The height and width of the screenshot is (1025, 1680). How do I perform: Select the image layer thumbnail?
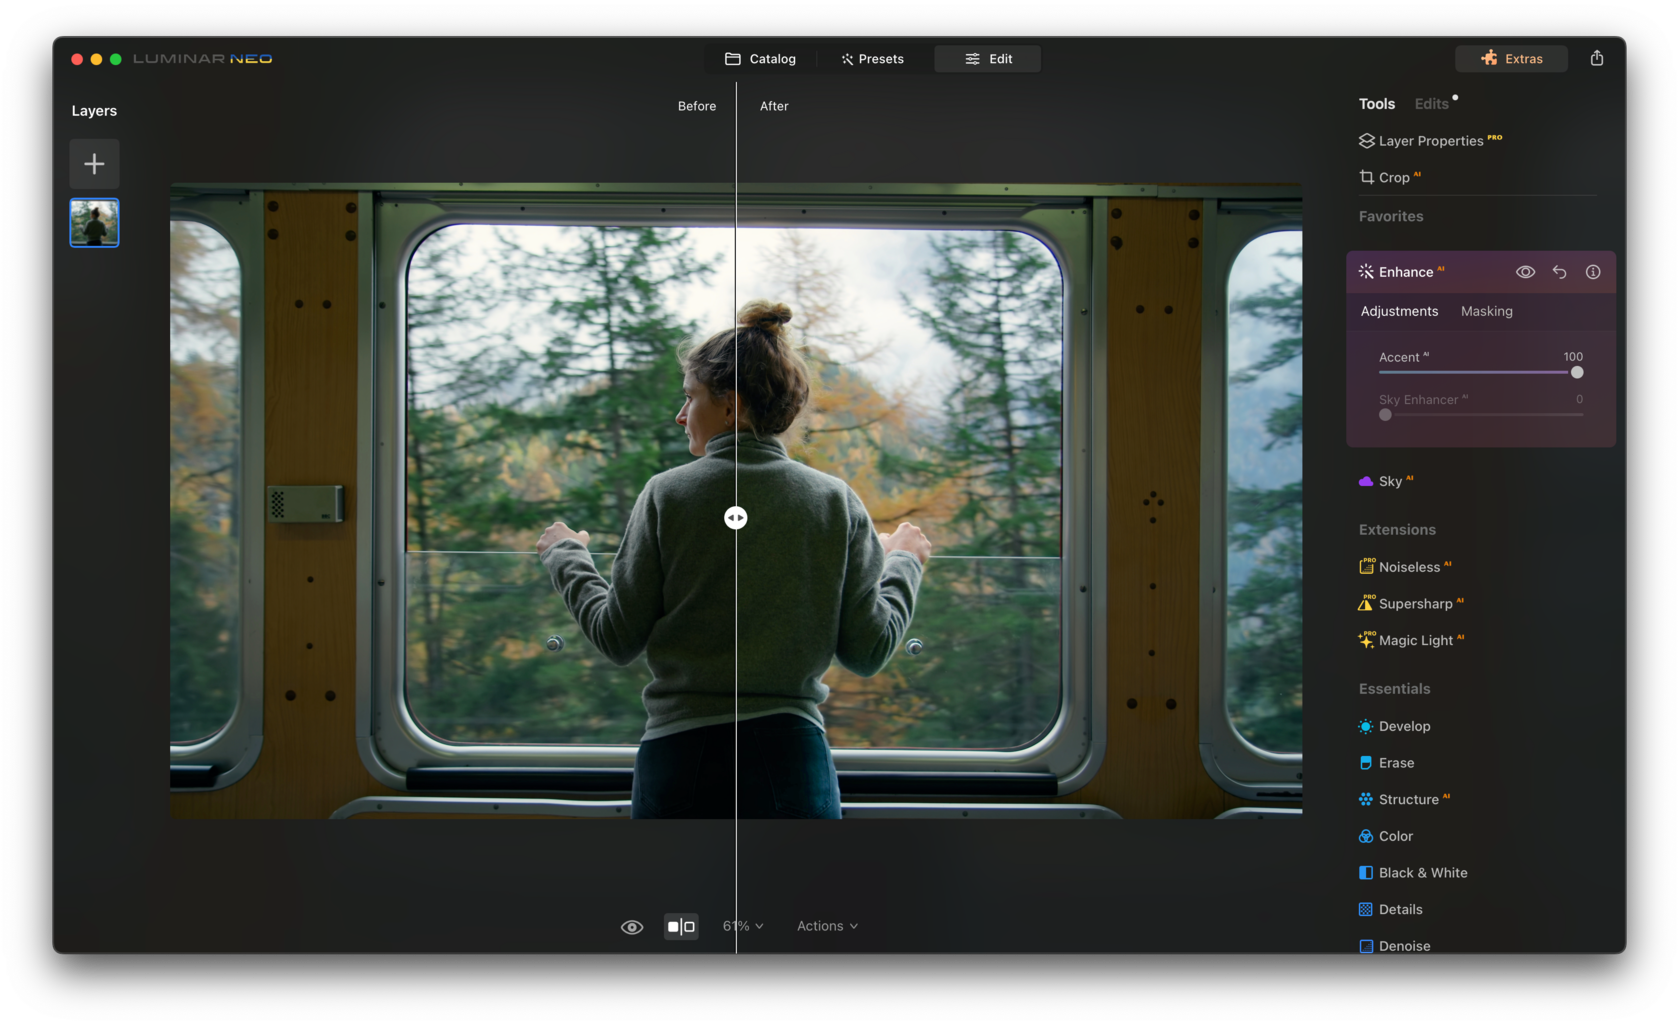(93, 222)
